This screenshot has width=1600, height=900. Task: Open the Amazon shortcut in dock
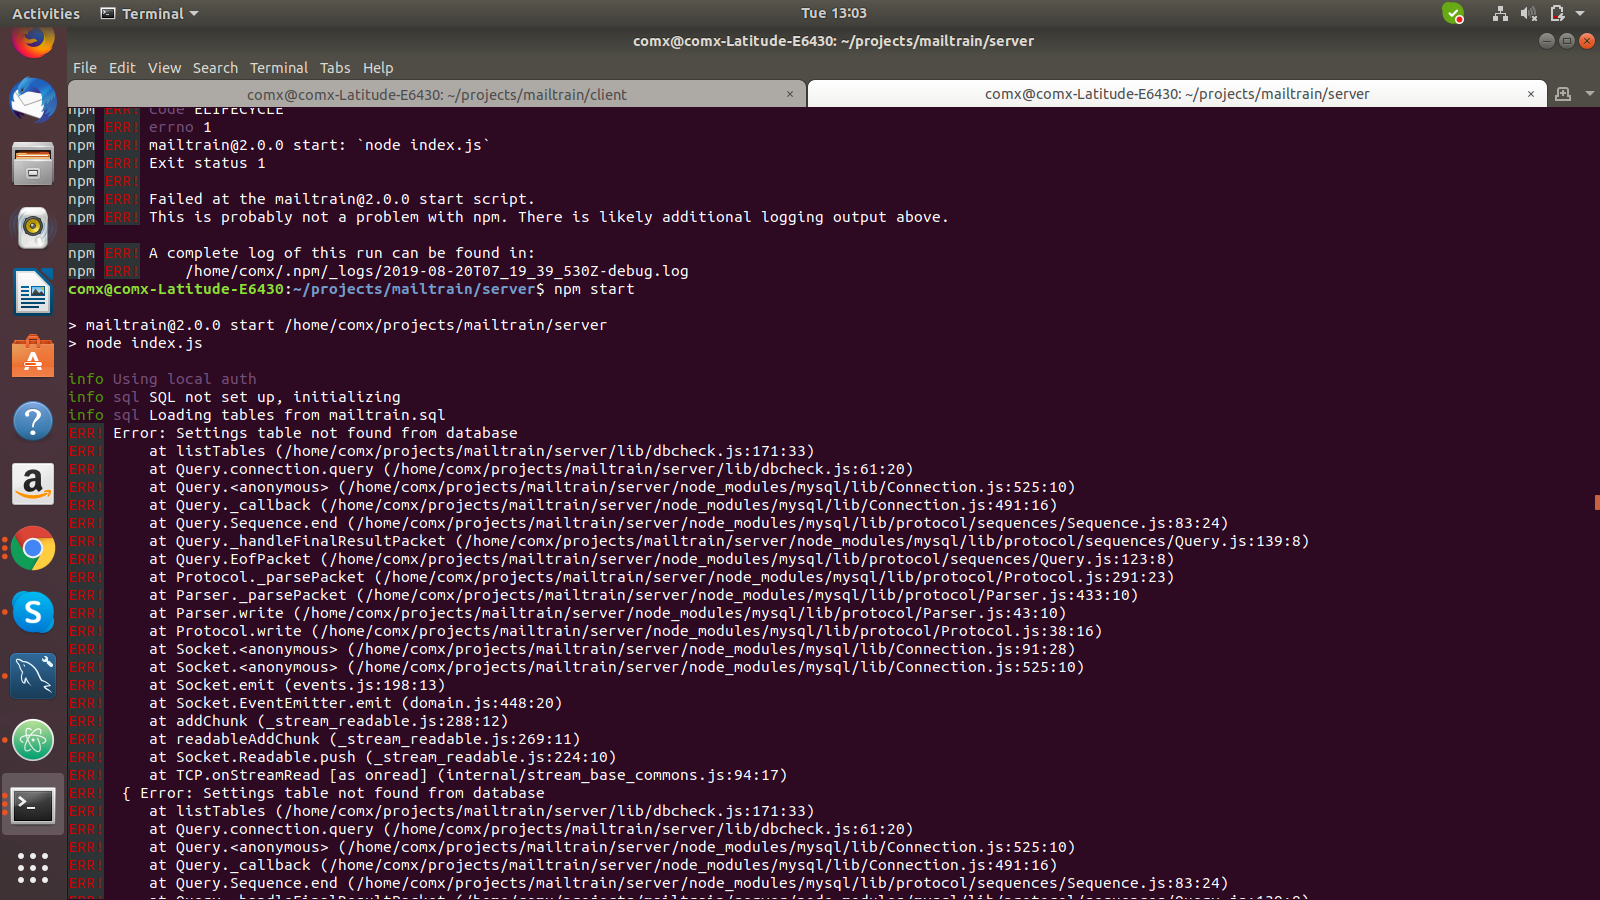[33, 484]
